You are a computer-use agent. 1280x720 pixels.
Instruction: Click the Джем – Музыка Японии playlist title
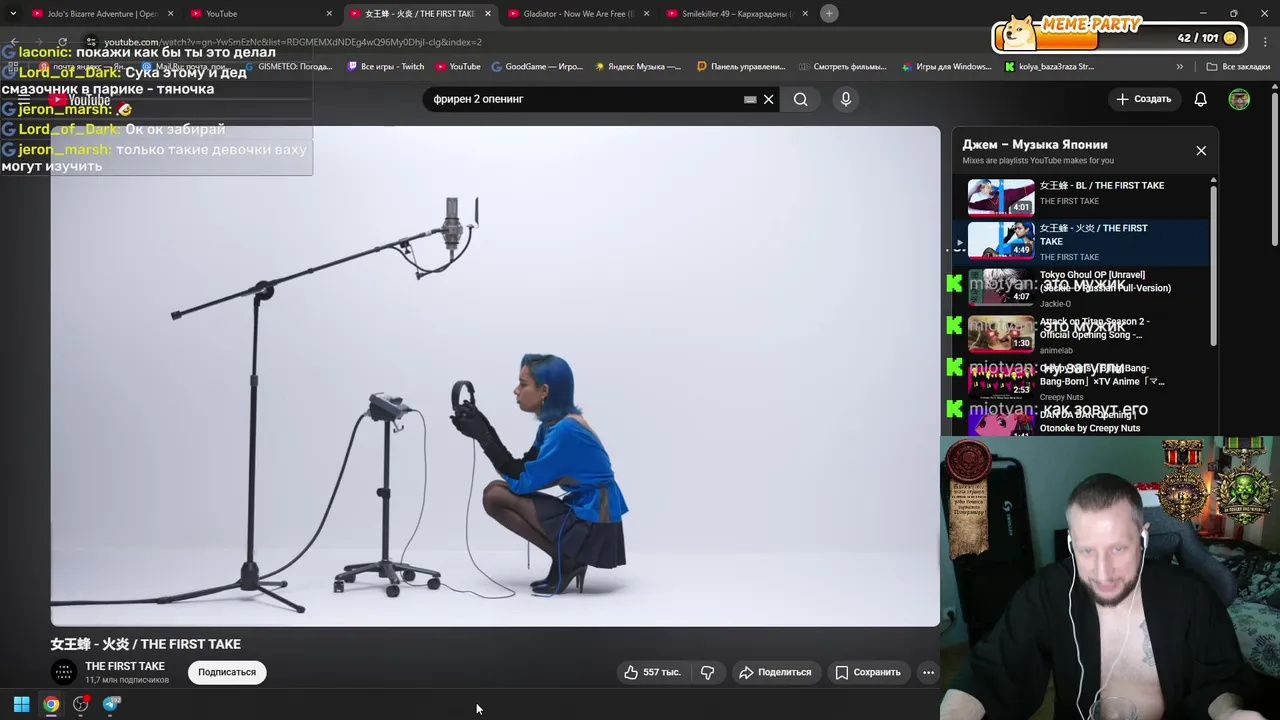(1035, 145)
